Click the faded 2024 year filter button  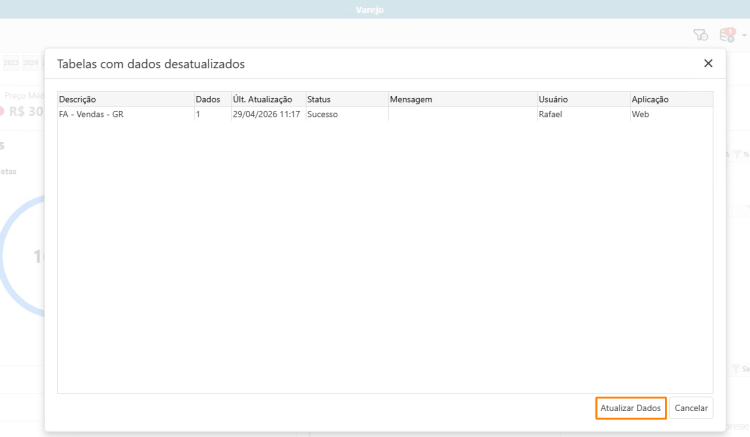click(31, 63)
